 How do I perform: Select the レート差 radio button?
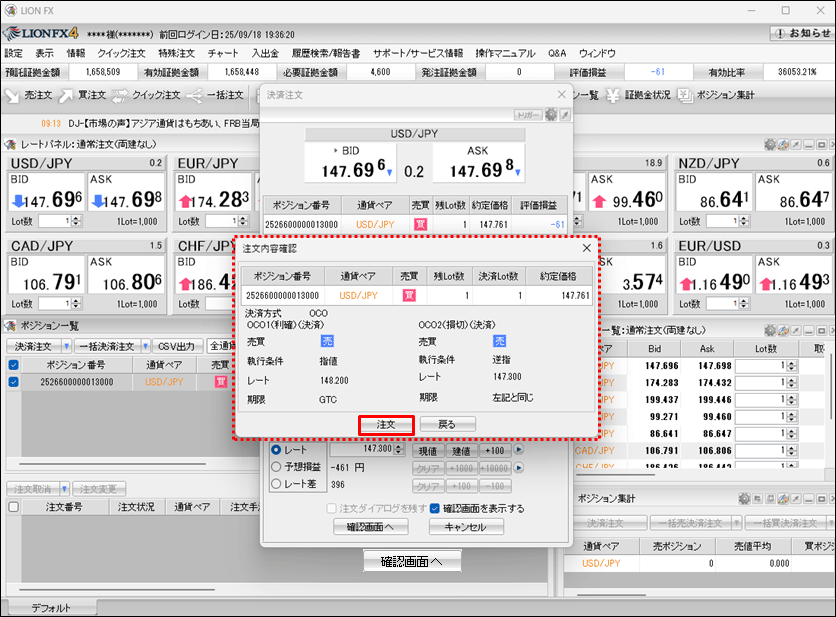pos(276,483)
